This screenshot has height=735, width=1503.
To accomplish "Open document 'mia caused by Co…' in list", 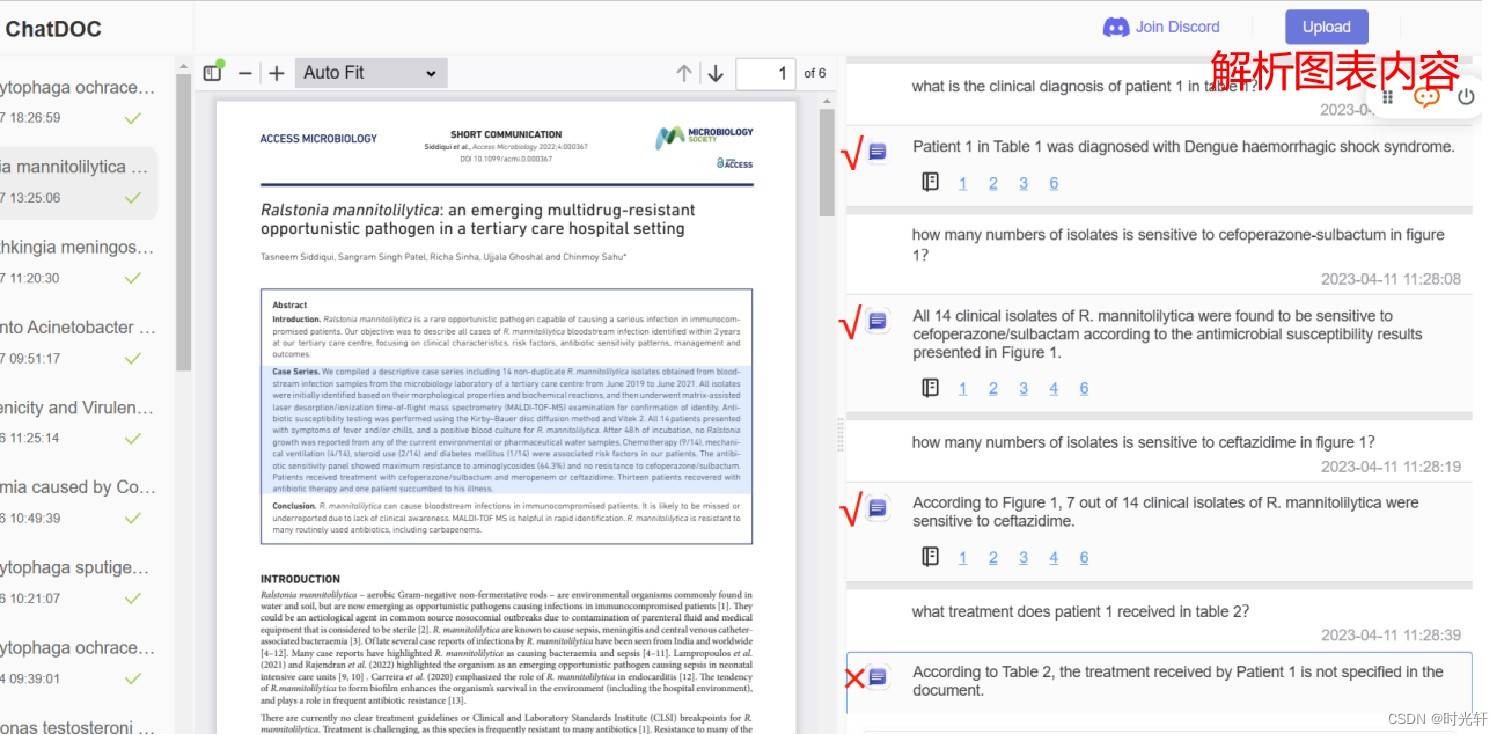I will tap(78, 502).
